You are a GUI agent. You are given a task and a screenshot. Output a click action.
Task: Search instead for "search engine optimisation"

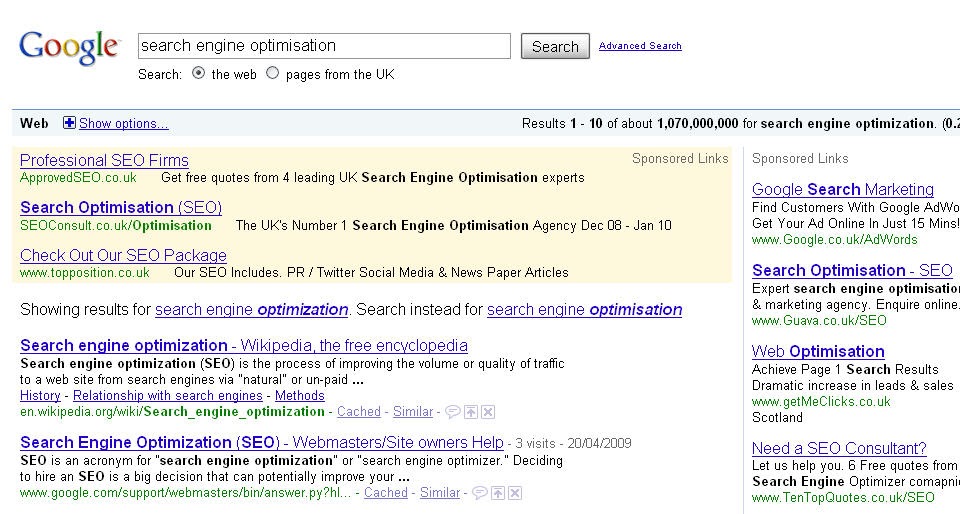point(584,310)
